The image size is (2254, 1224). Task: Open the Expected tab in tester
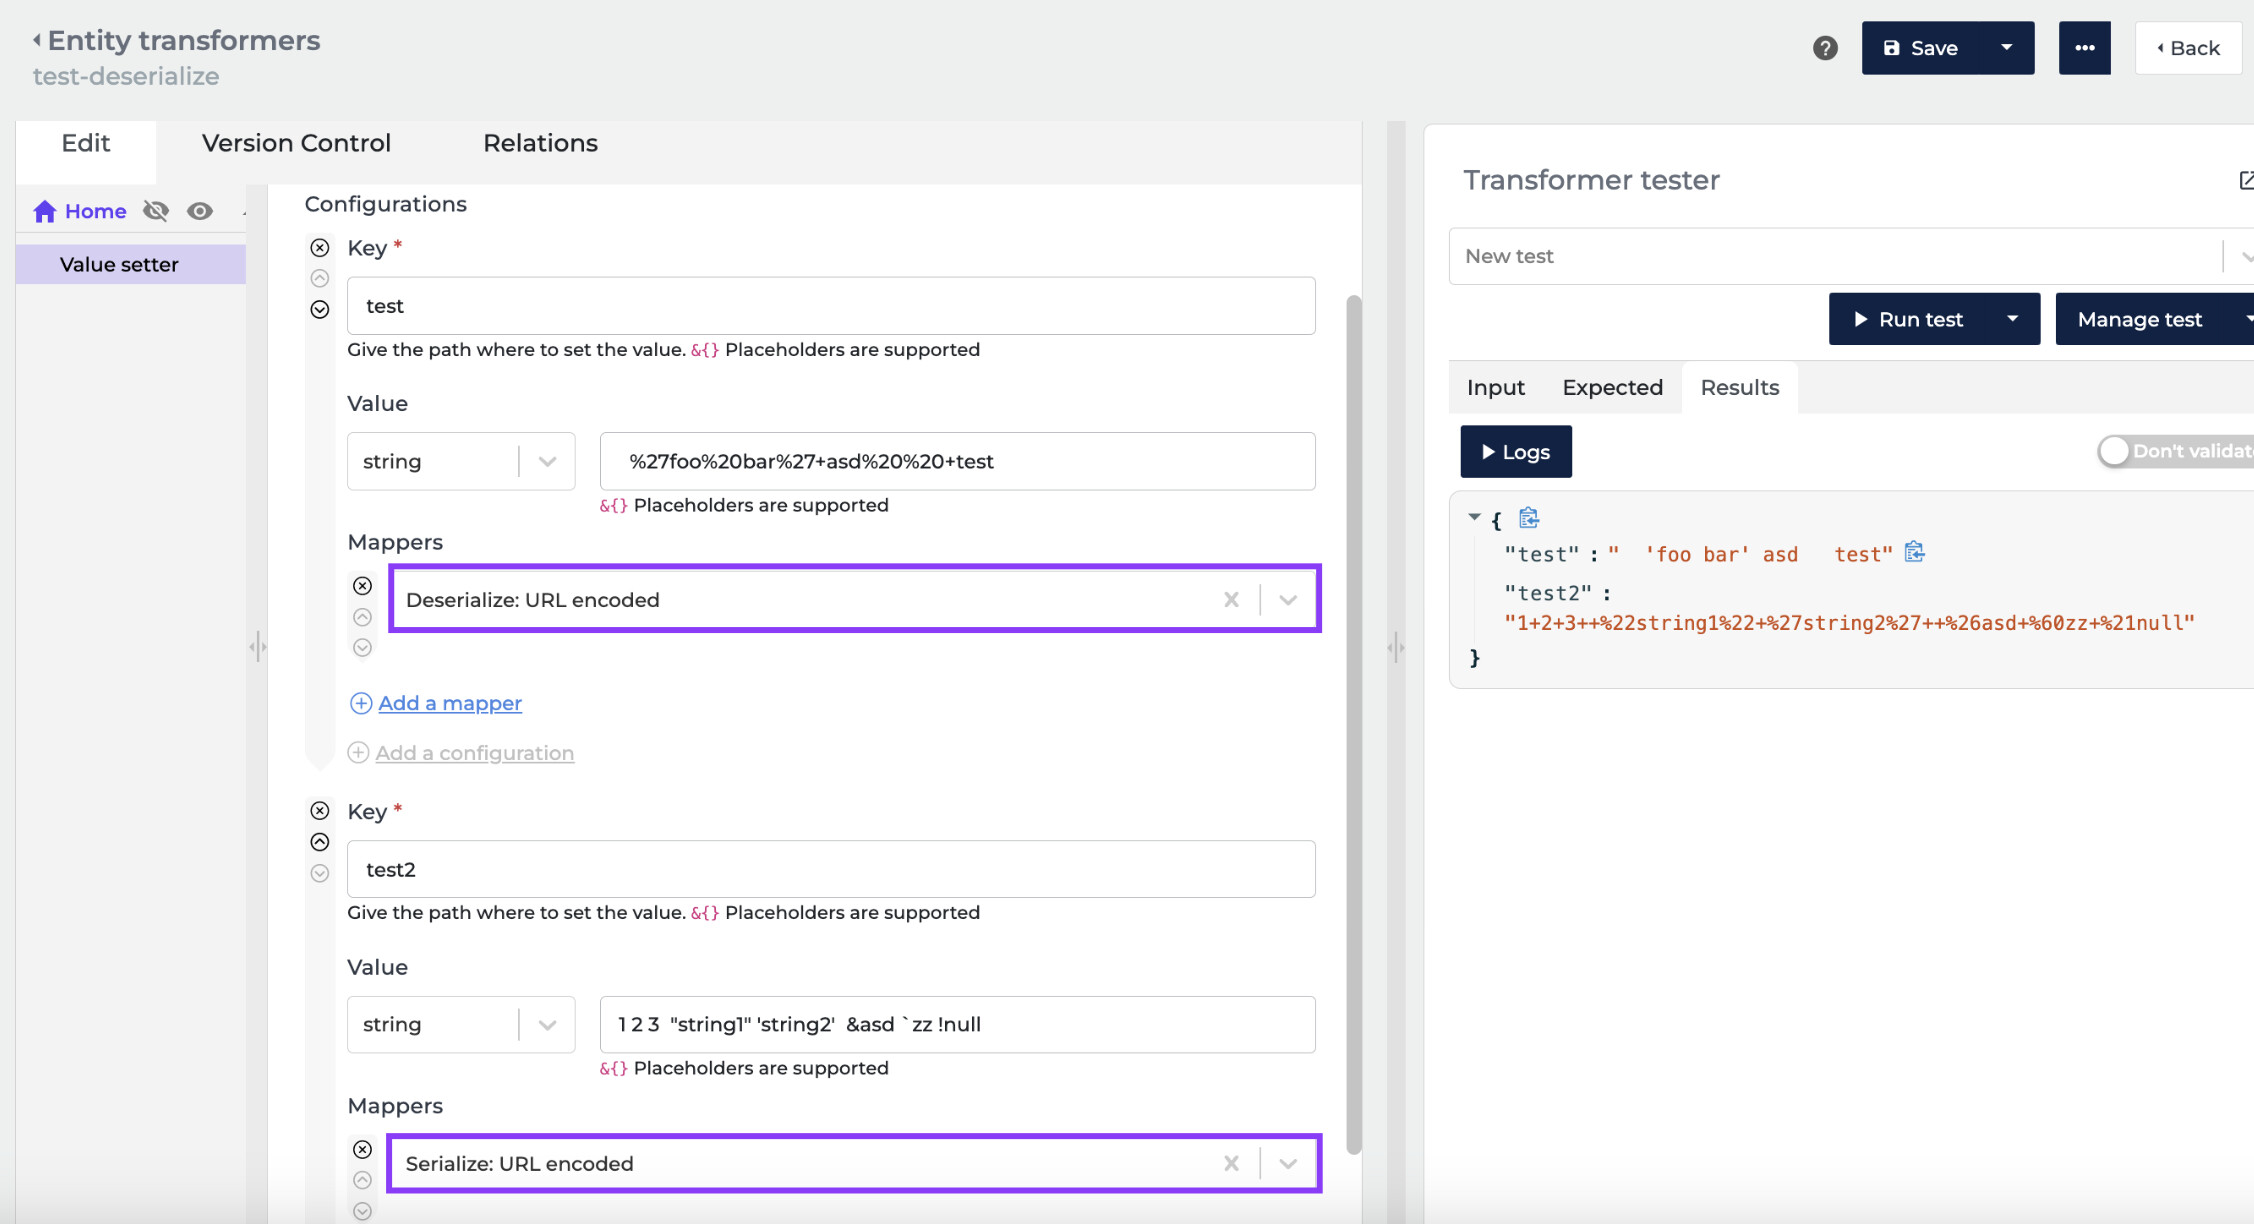(1612, 387)
